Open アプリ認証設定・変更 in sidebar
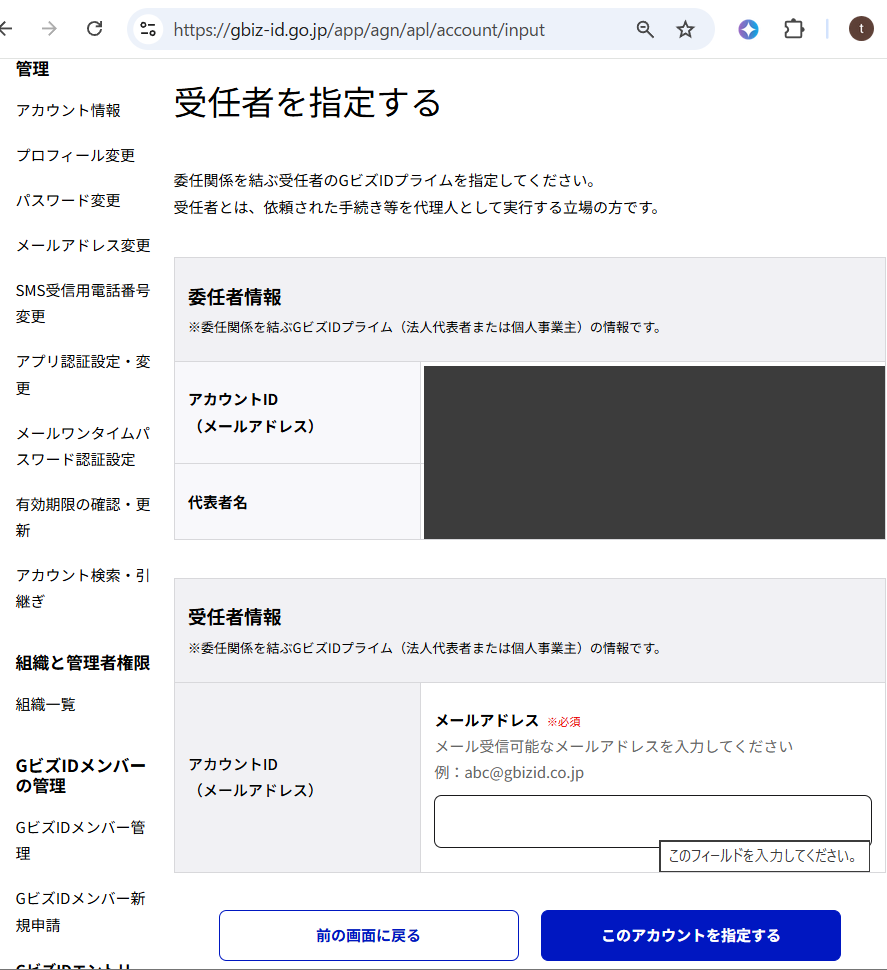 83,374
